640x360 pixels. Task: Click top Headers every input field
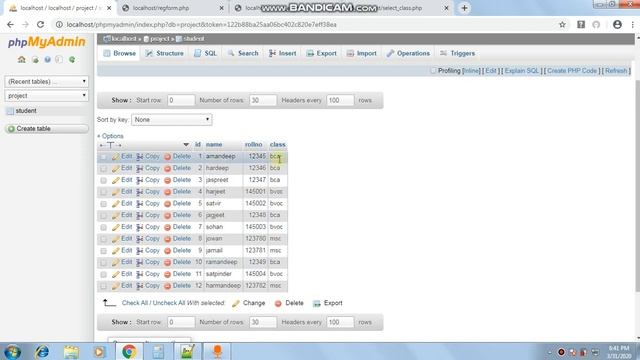point(340,100)
